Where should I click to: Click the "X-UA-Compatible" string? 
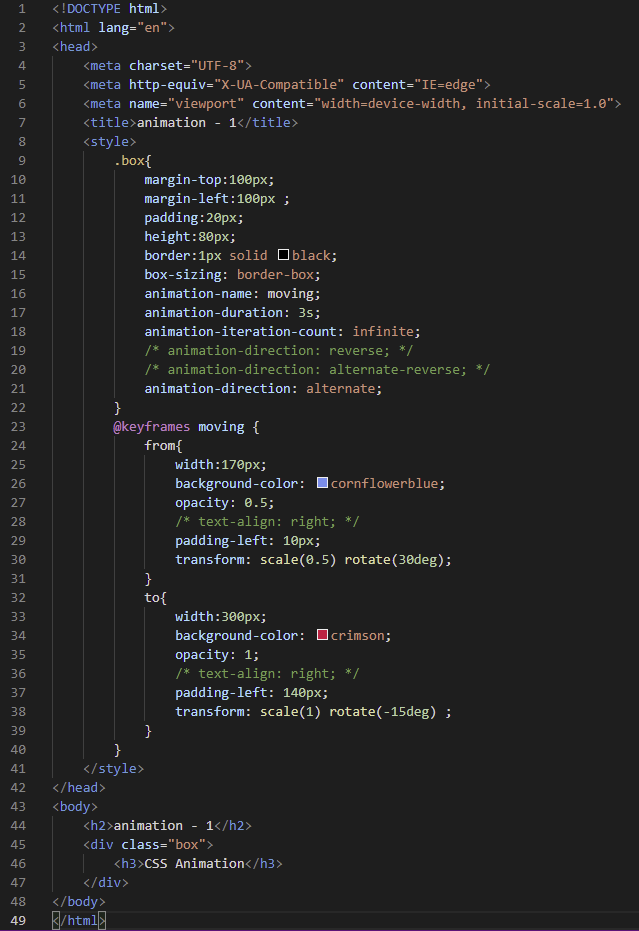click(279, 84)
